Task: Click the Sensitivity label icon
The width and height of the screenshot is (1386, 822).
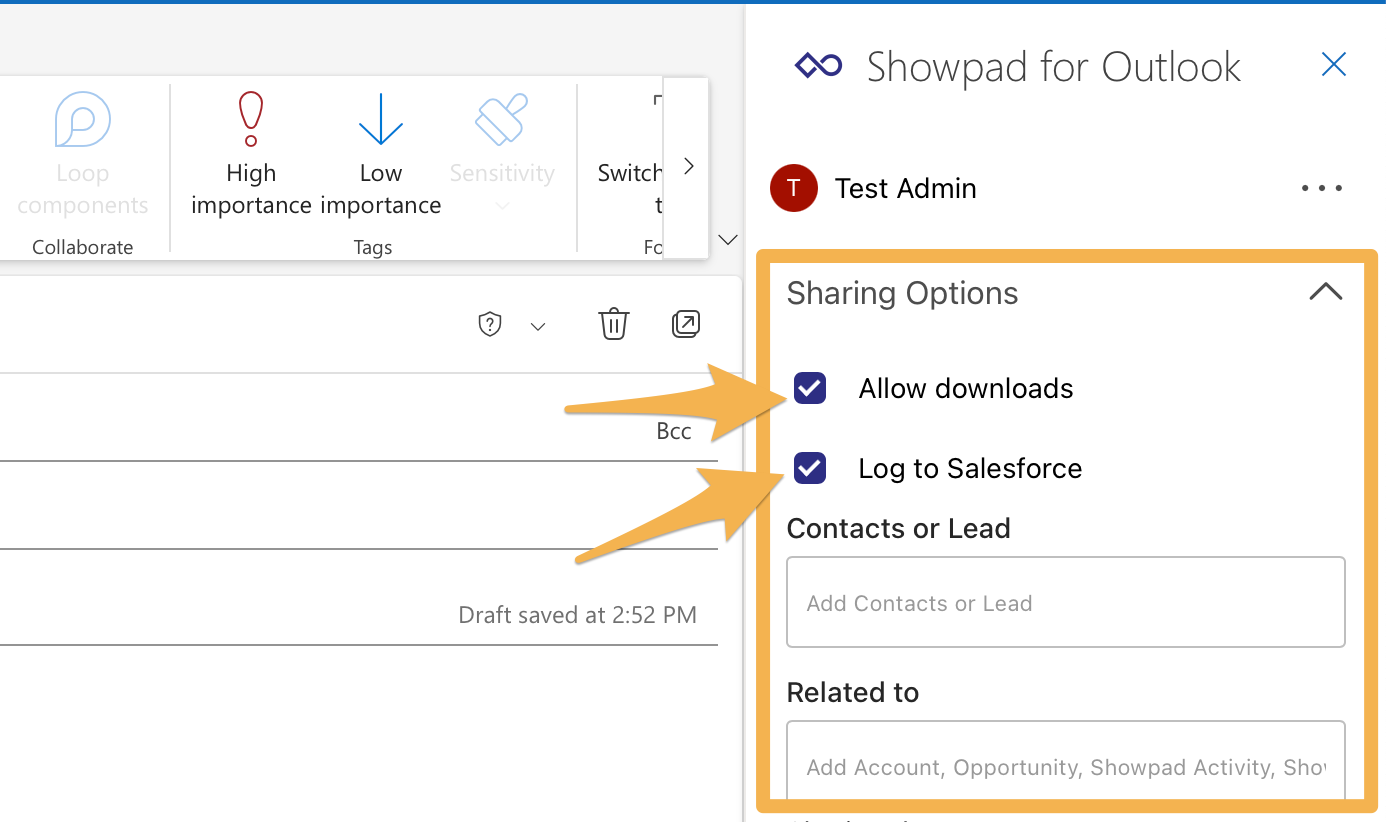Action: pyautogui.click(x=501, y=119)
